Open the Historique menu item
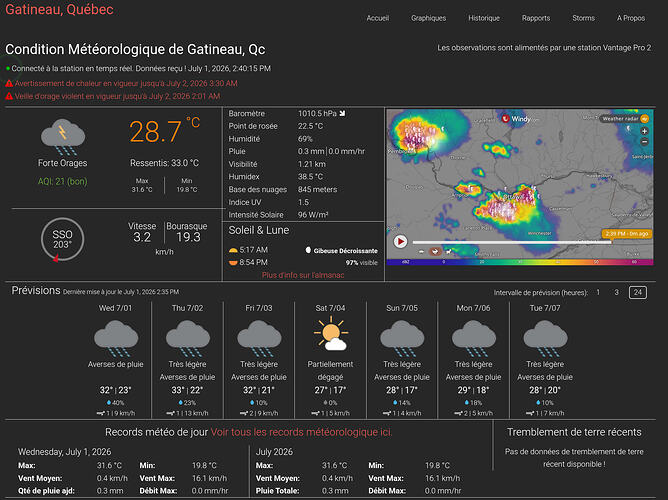This screenshot has height=500, width=668. click(484, 18)
